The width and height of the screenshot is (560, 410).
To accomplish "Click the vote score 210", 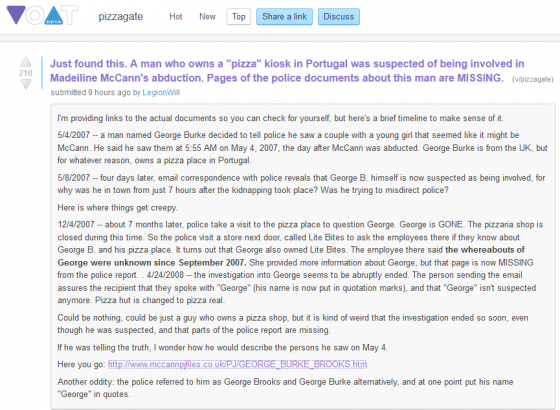I will click(x=25, y=73).
